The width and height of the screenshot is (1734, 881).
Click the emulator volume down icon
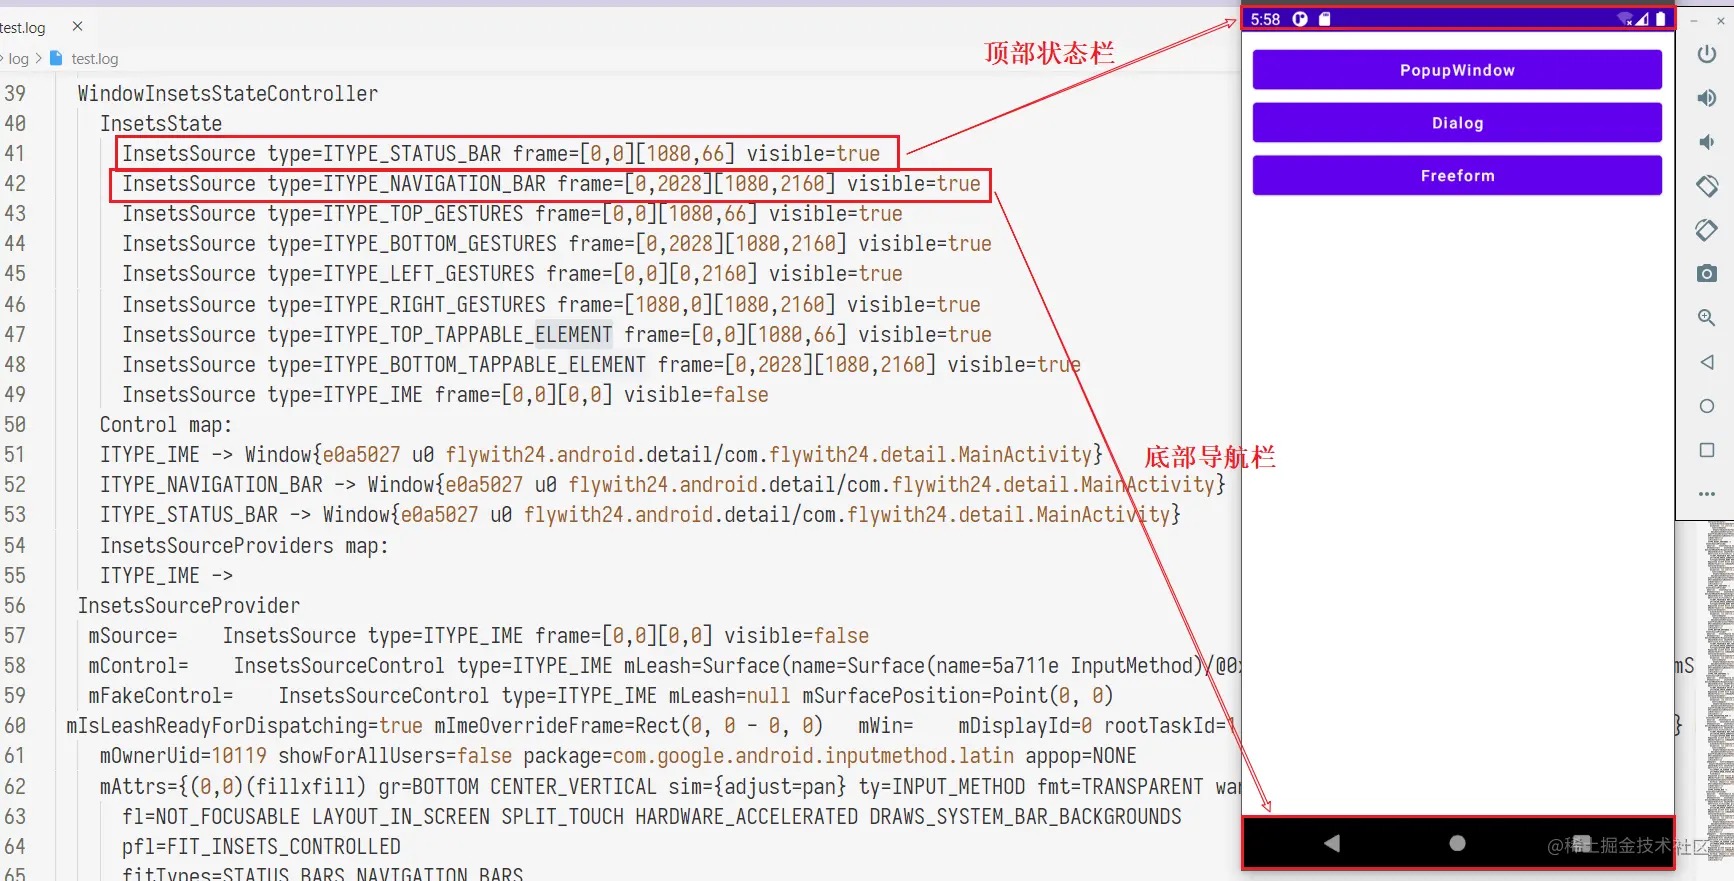point(1706,142)
